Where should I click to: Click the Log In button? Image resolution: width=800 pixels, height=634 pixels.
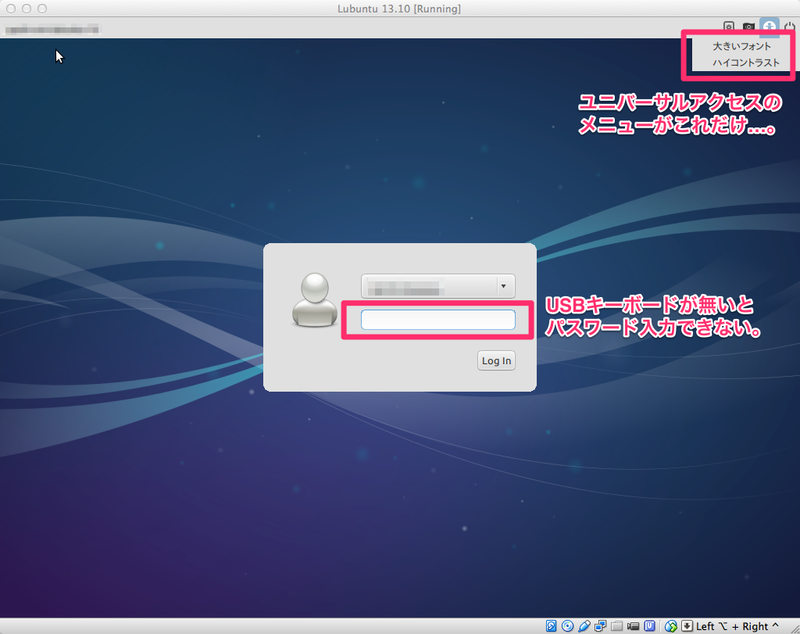(x=496, y=361)
